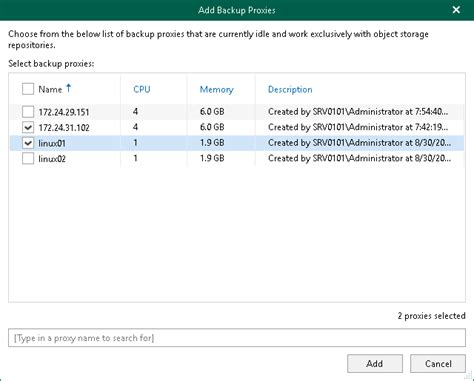Check the 172.24.29.151 proxy checkbox
This screenshot has height=381, width=474.
click(28, 112)
